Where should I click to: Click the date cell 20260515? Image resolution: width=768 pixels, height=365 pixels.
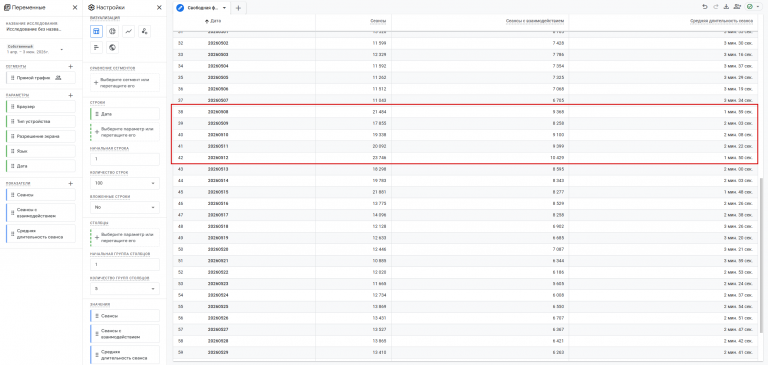(x=218, y=192)
